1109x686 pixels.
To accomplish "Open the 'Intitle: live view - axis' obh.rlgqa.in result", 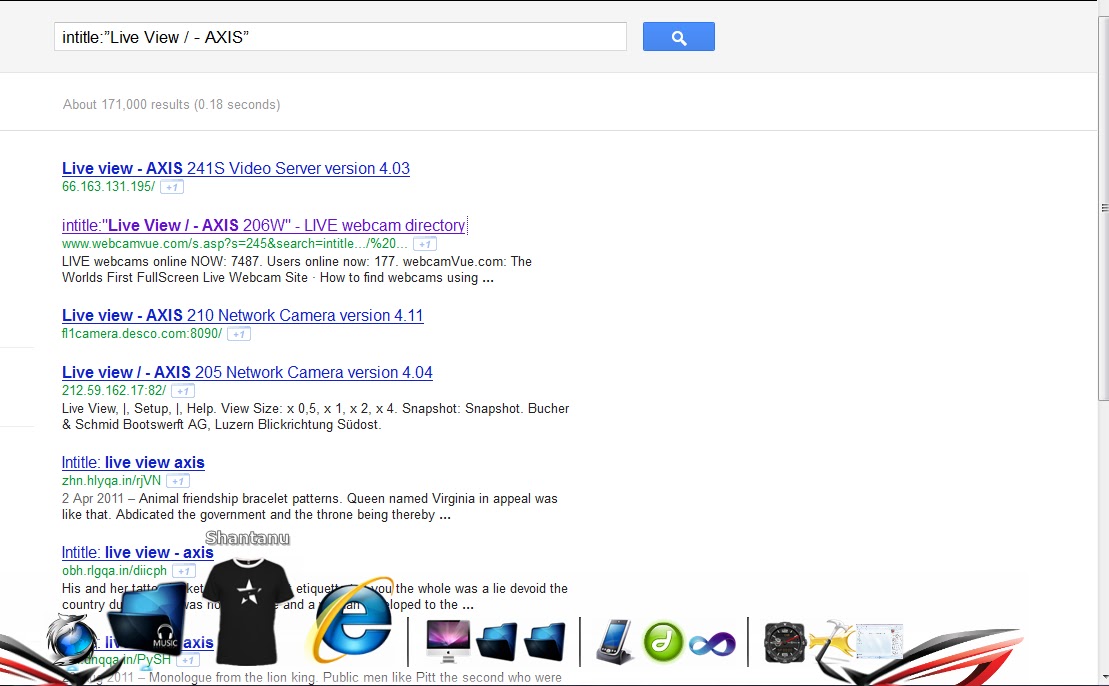I will (x=137, y=552).
